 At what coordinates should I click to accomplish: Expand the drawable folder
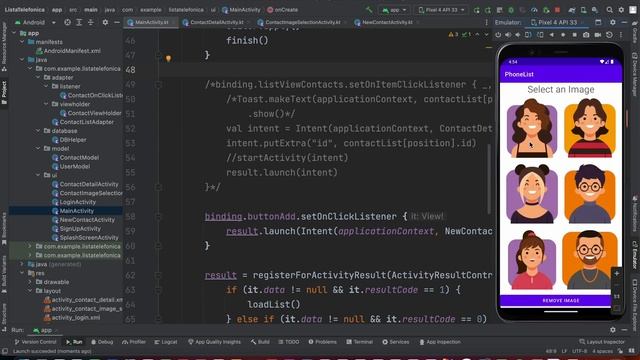click(x=30, y=282)
